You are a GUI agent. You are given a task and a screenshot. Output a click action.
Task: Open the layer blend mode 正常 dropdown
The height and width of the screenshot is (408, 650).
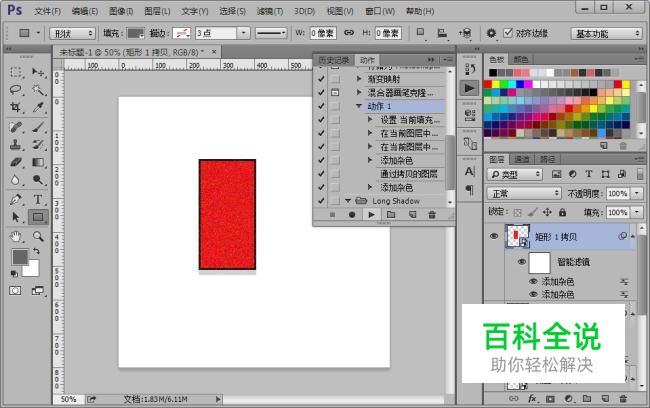click(524, 193)
